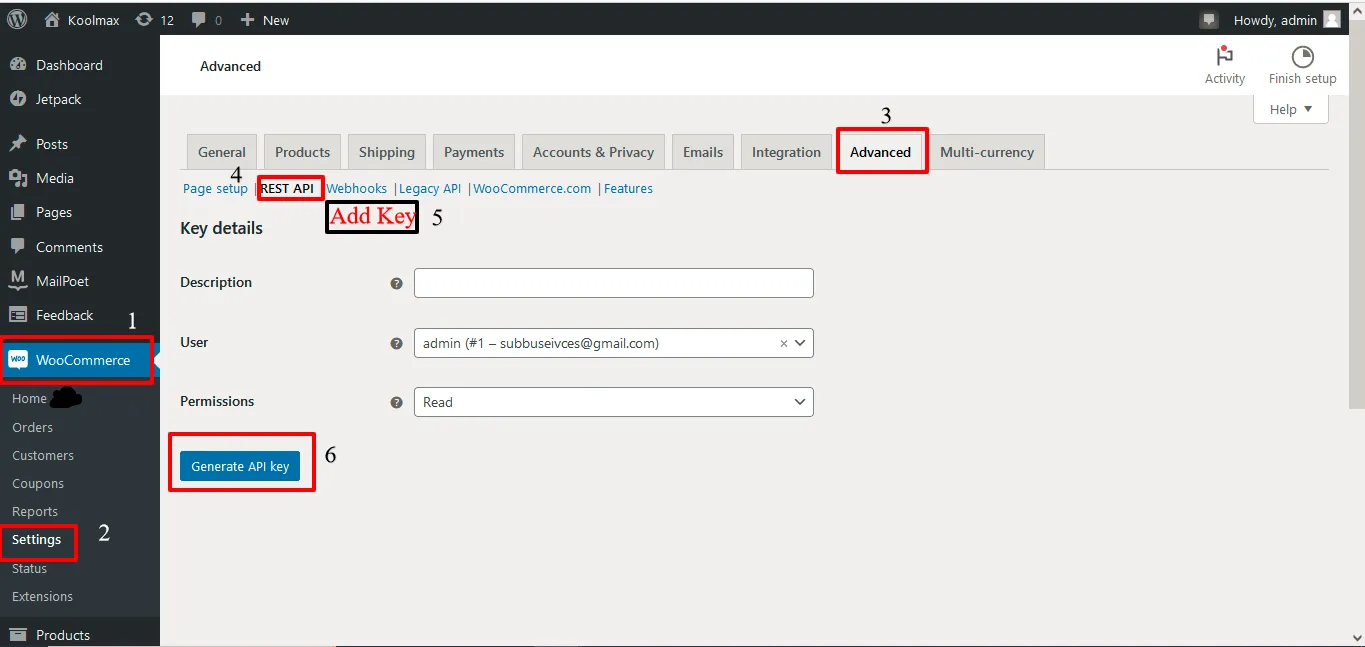Open the Activity flag icon
The image size is (1365, 647).
pos(1224,57)
